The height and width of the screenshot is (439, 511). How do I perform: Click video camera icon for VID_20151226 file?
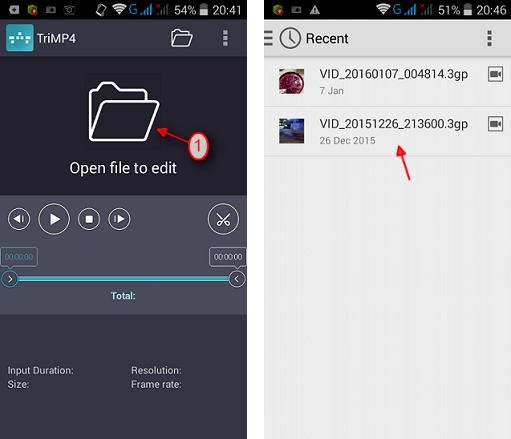(x=495, y=124)
